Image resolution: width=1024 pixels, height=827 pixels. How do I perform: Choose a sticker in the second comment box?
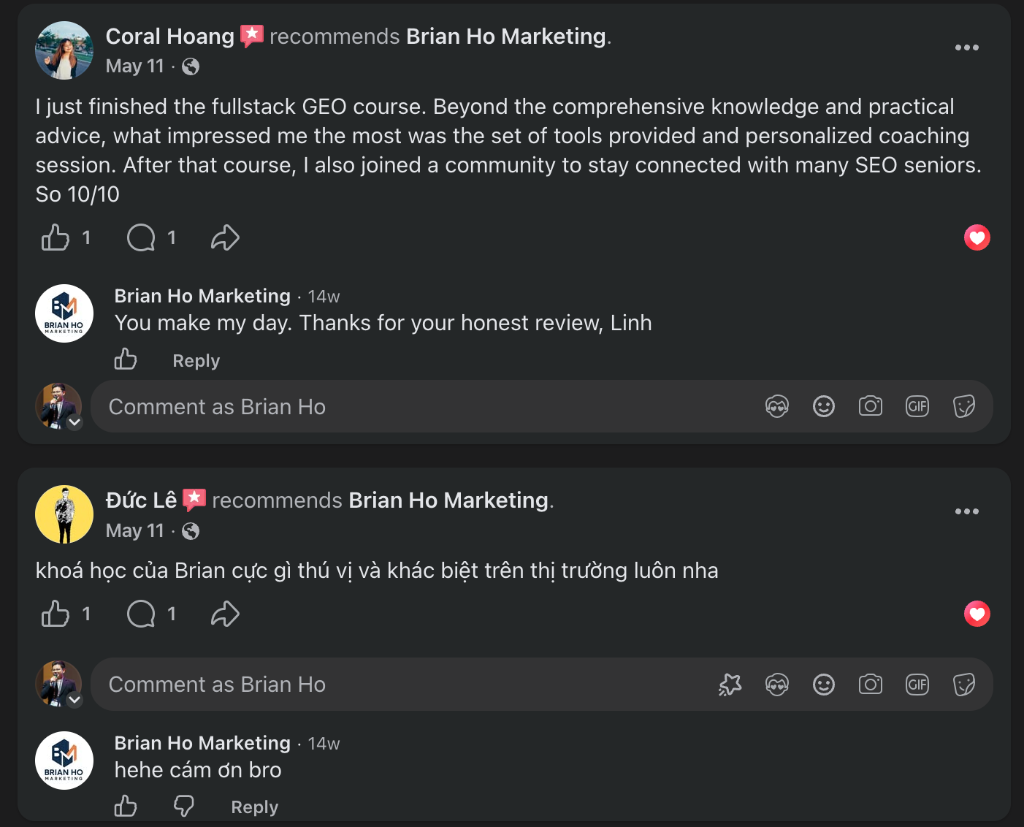click(x=964, y=685)
